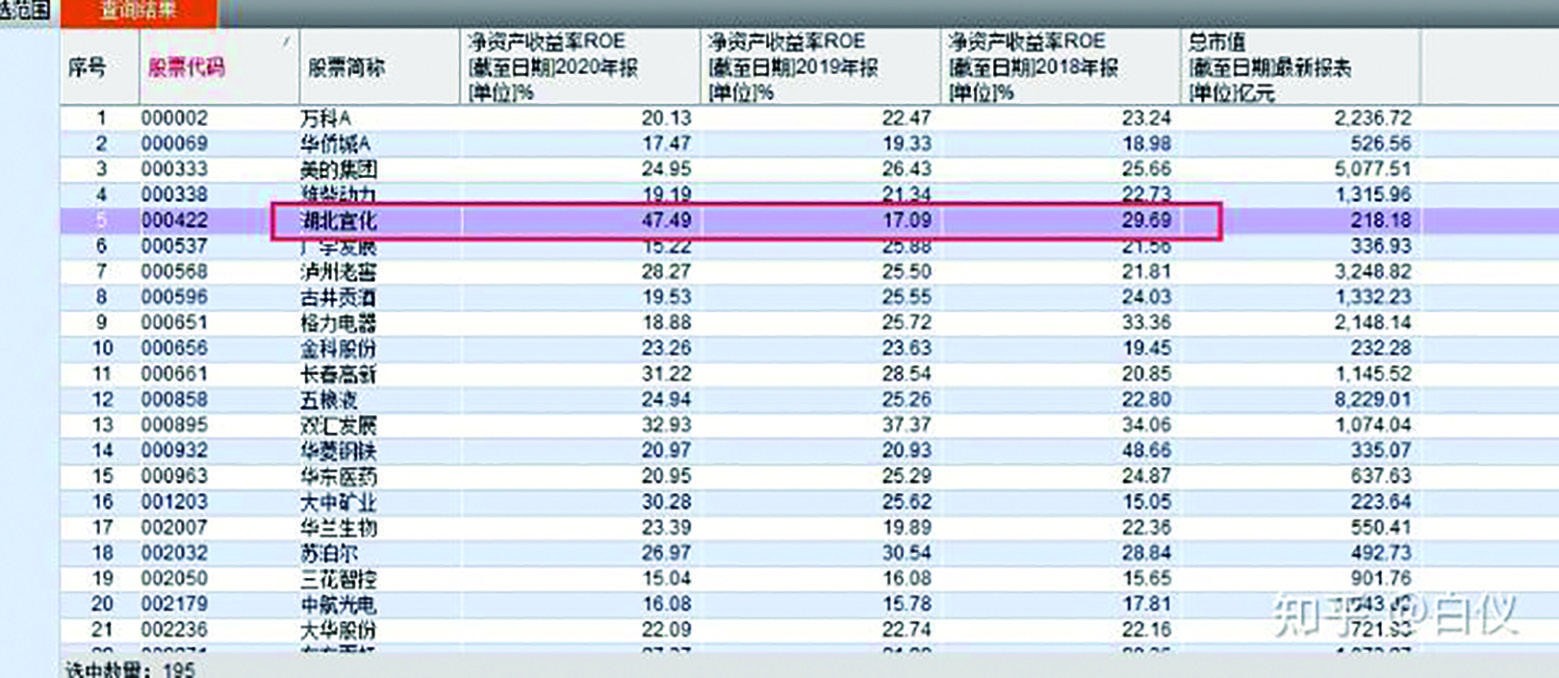1559x678 pixels.
Task: Click 湖北宜化's ROE value 47.49
Action: (662, 219)
